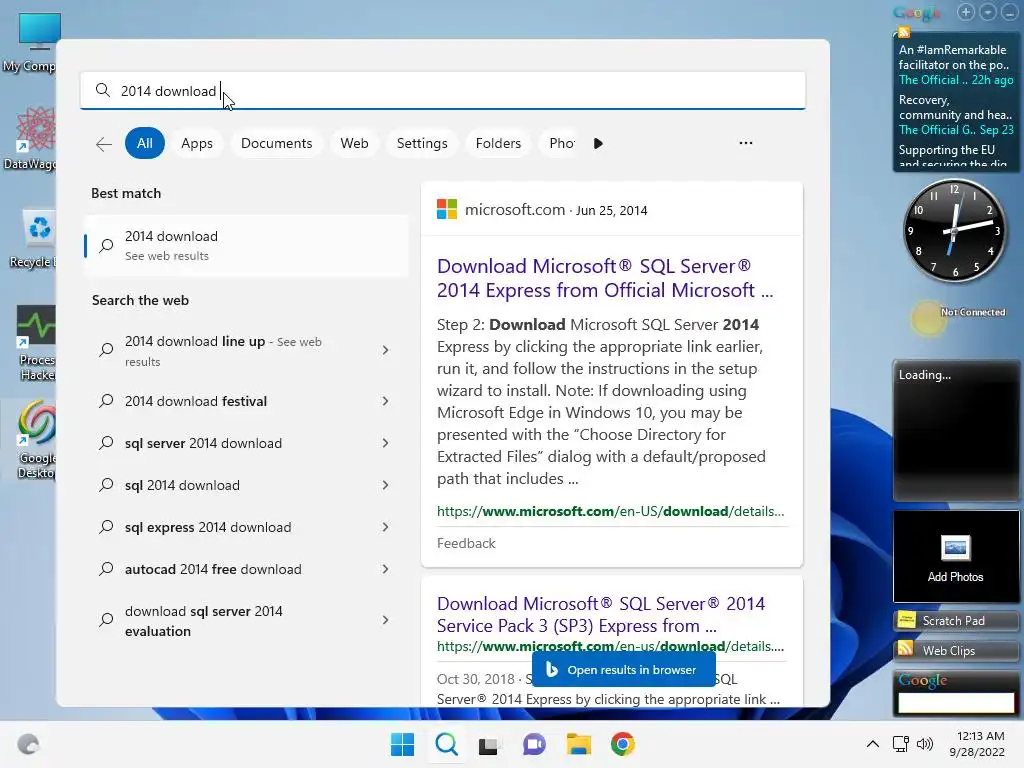Click the RSS feed icon in sidebar
The height and width of the screenshot is (768, 1024).
904,32
